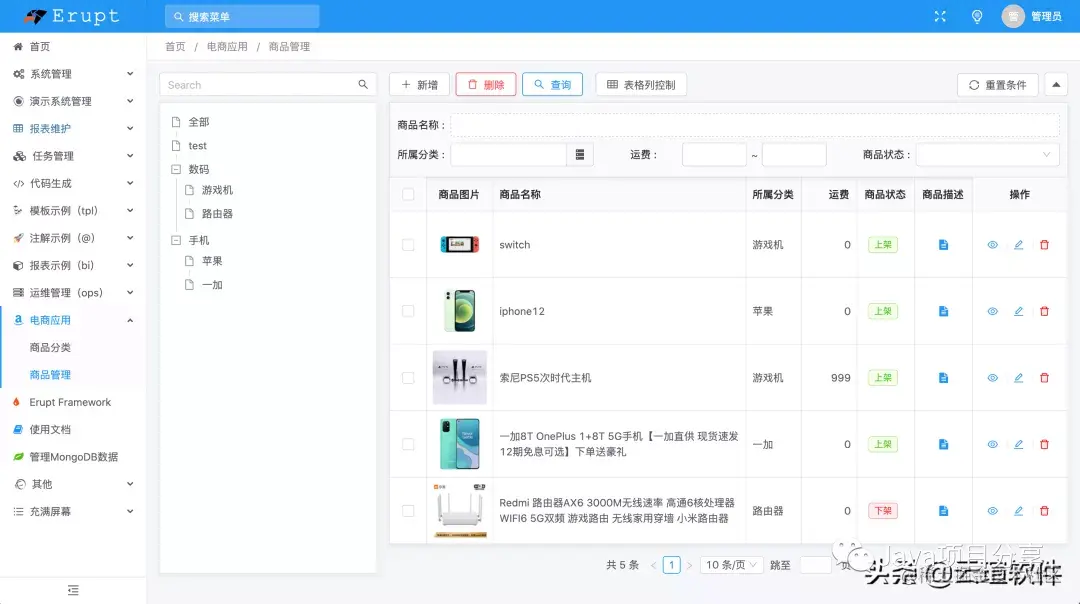Open the 商品描述 document icon for switch
This screenshot has height=604, width=1080.
coord(943,244)
